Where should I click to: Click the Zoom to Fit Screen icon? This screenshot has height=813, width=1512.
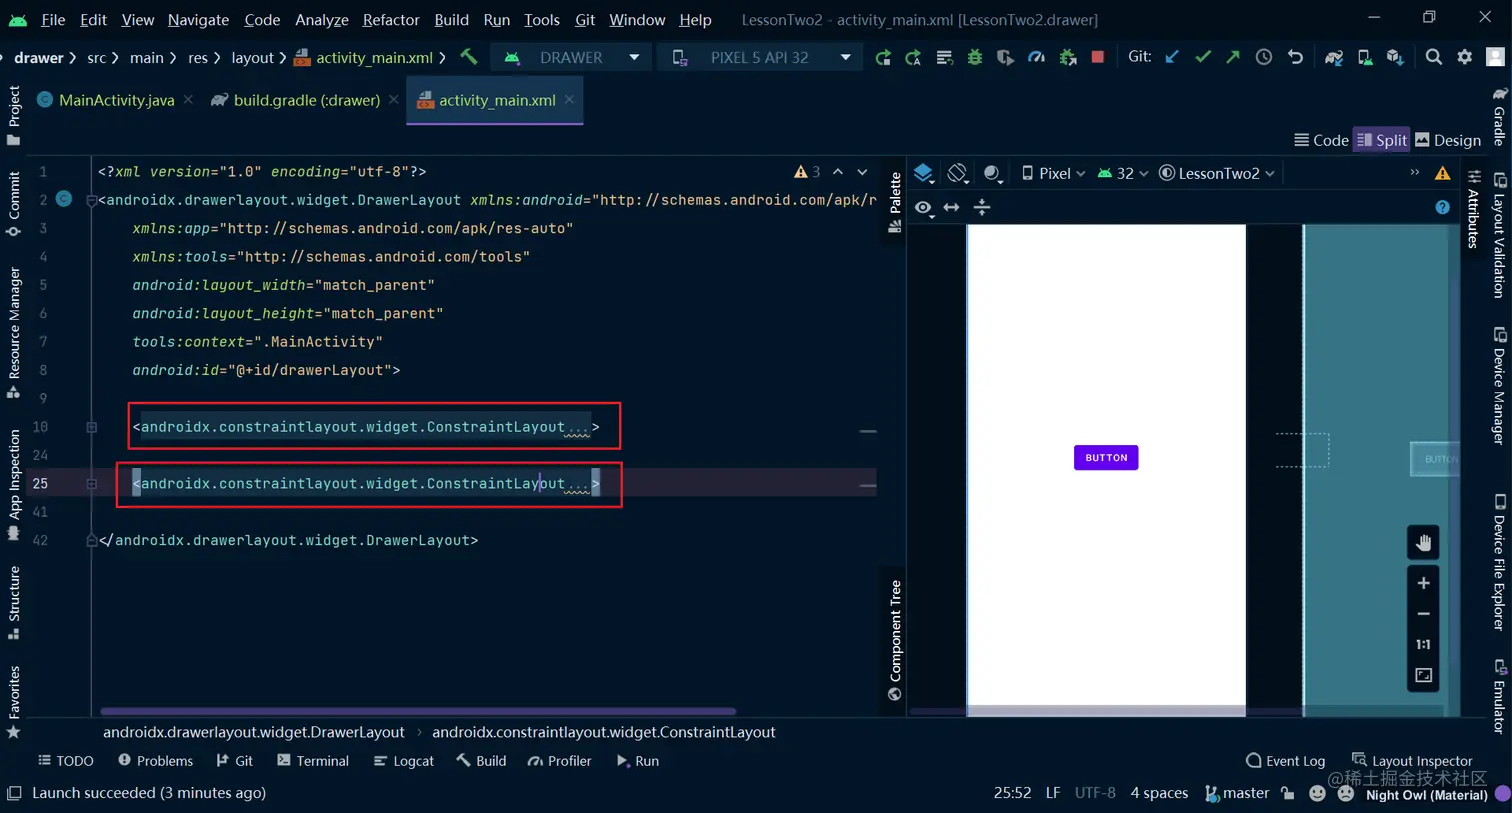coord(1424,676)
